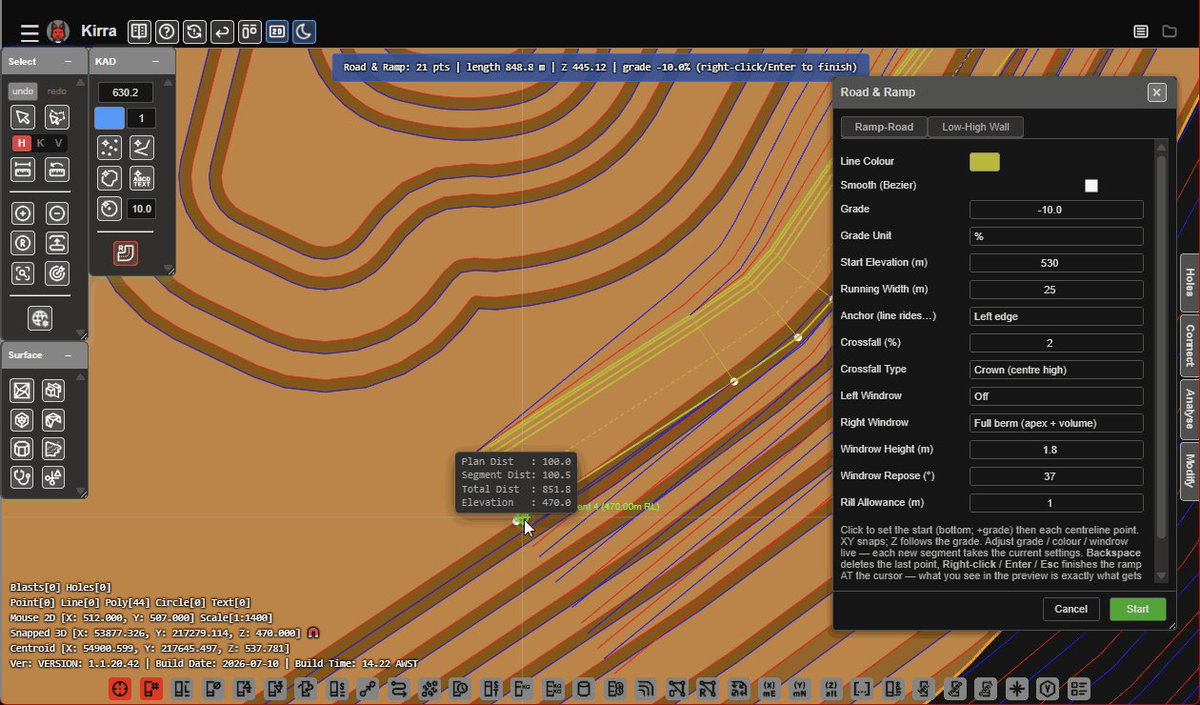Open the Line Colour yellow swatch
The width and height of the screenshot is (1200, 705).
(984, 162)
